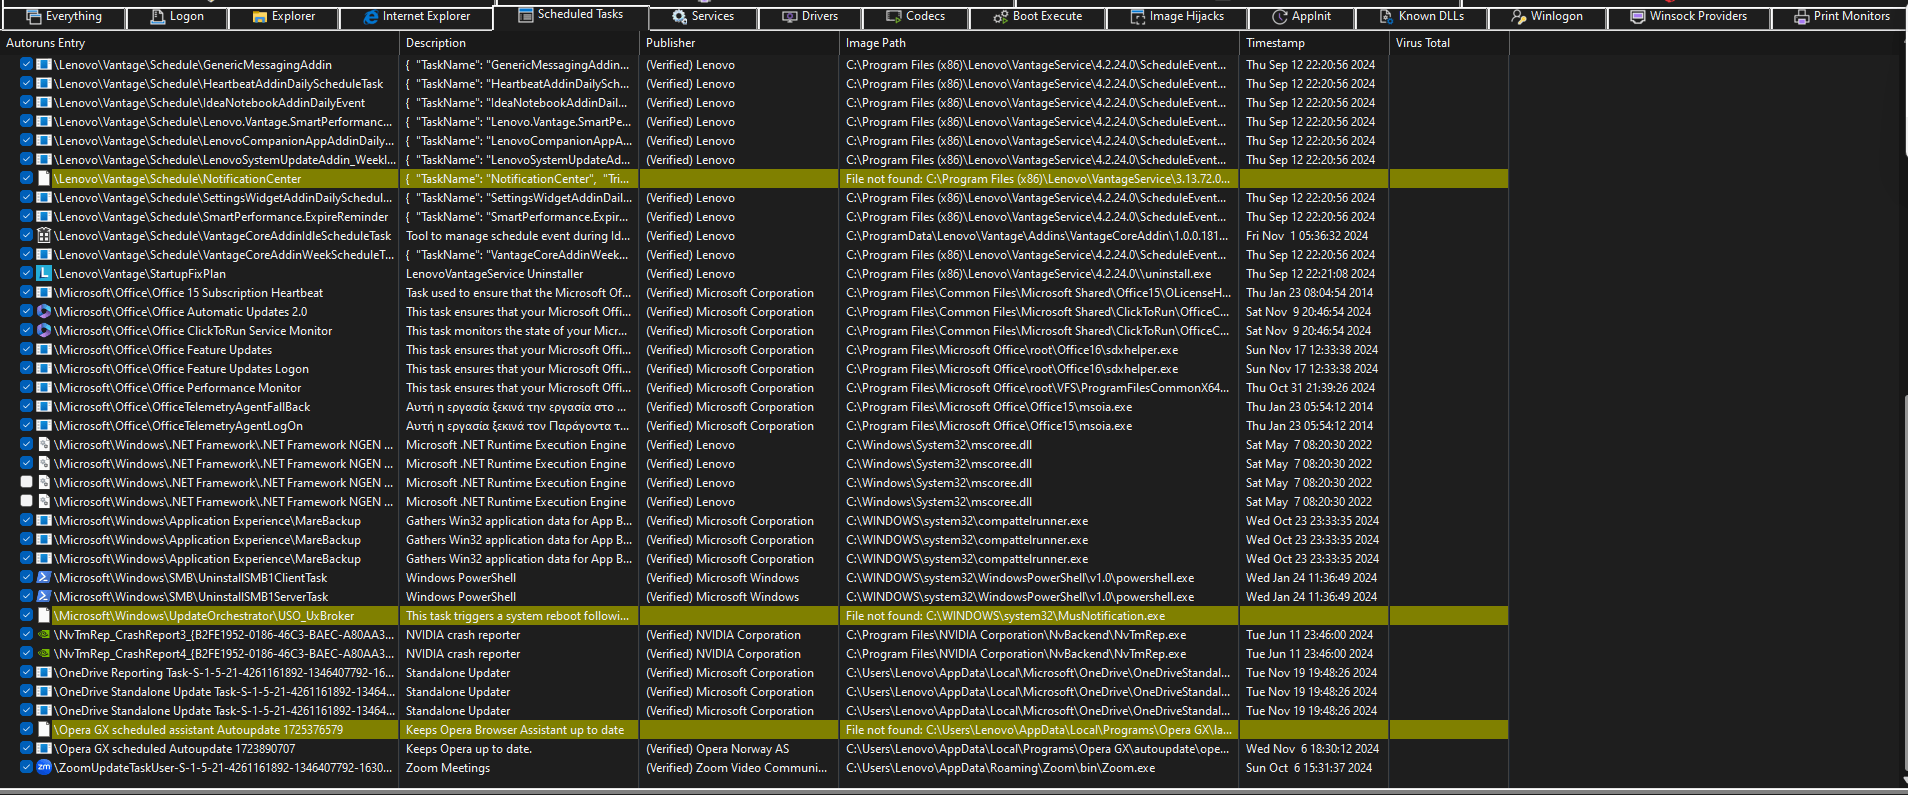Click the icon beside IdeaNotebookAddinDailyEvent

tap(44, 103)
